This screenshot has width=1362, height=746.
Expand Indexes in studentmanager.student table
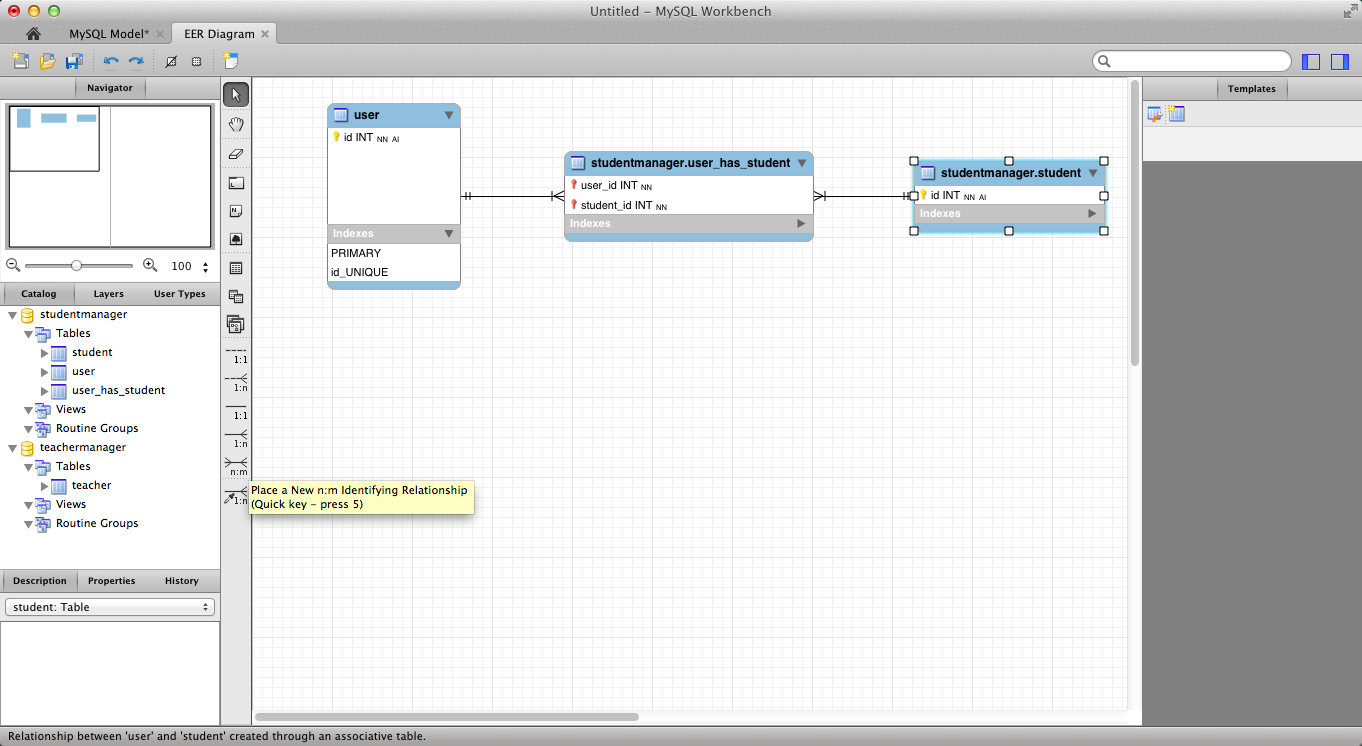pos(1092,214)
